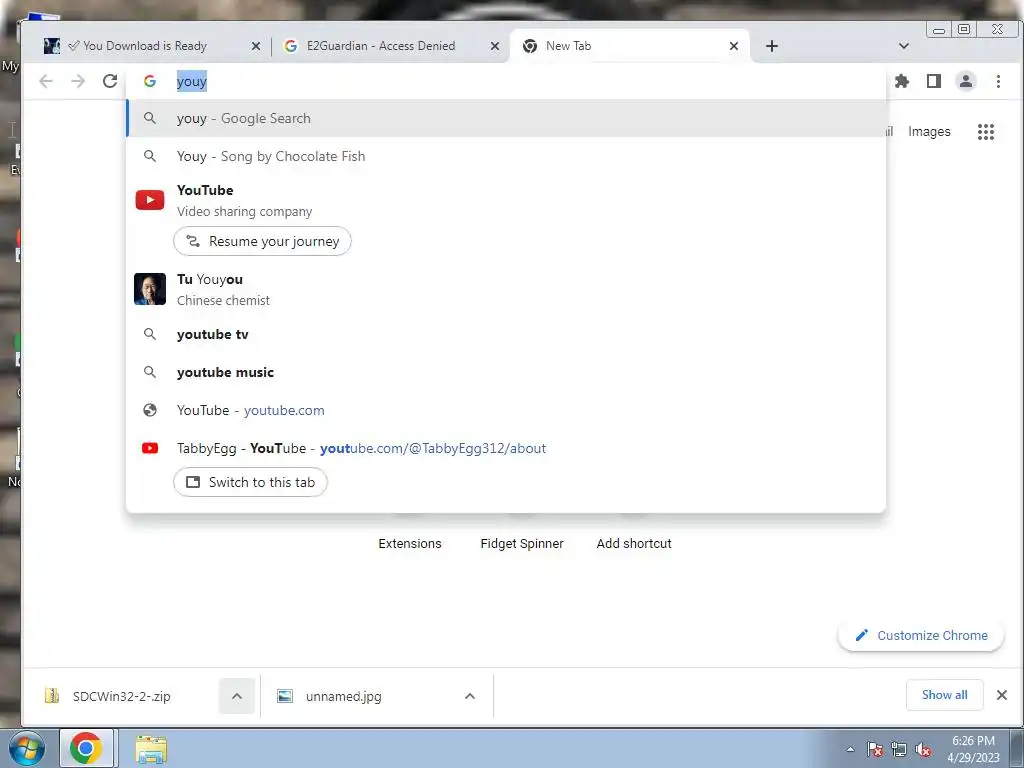Open the Windows Start menu

coord(27,748)
